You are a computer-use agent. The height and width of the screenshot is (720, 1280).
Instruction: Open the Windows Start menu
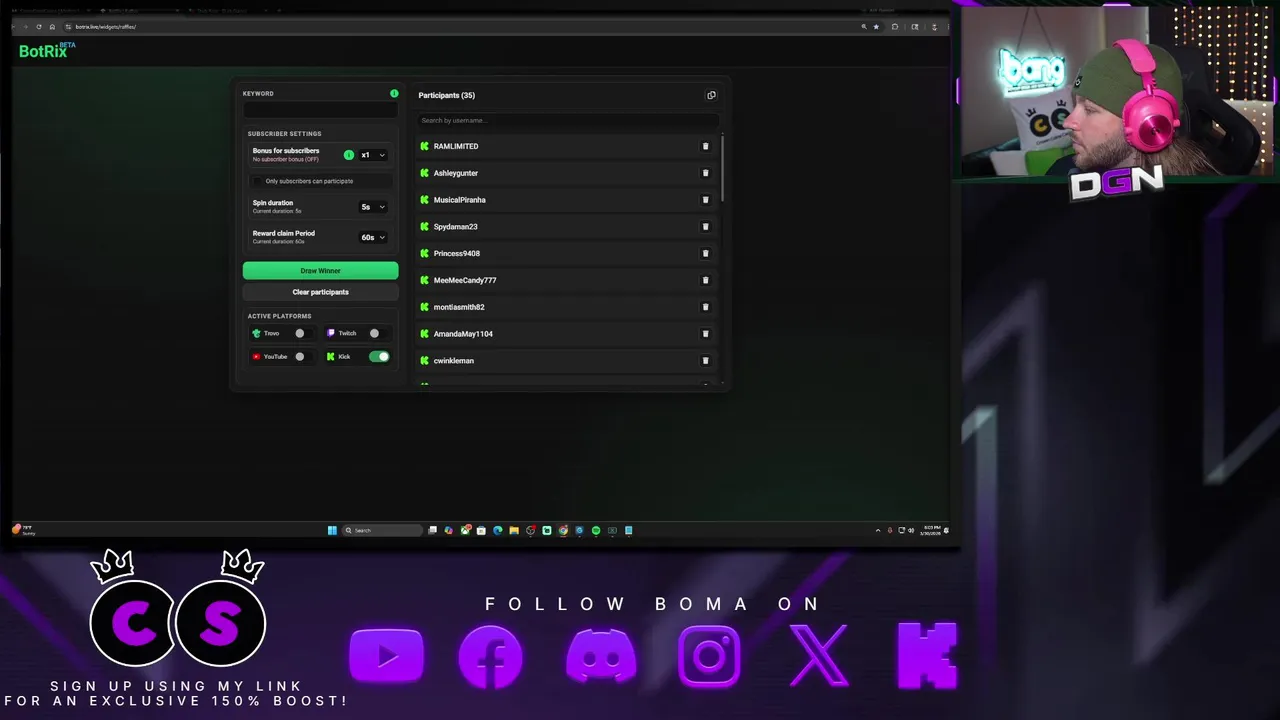point(332,530)
